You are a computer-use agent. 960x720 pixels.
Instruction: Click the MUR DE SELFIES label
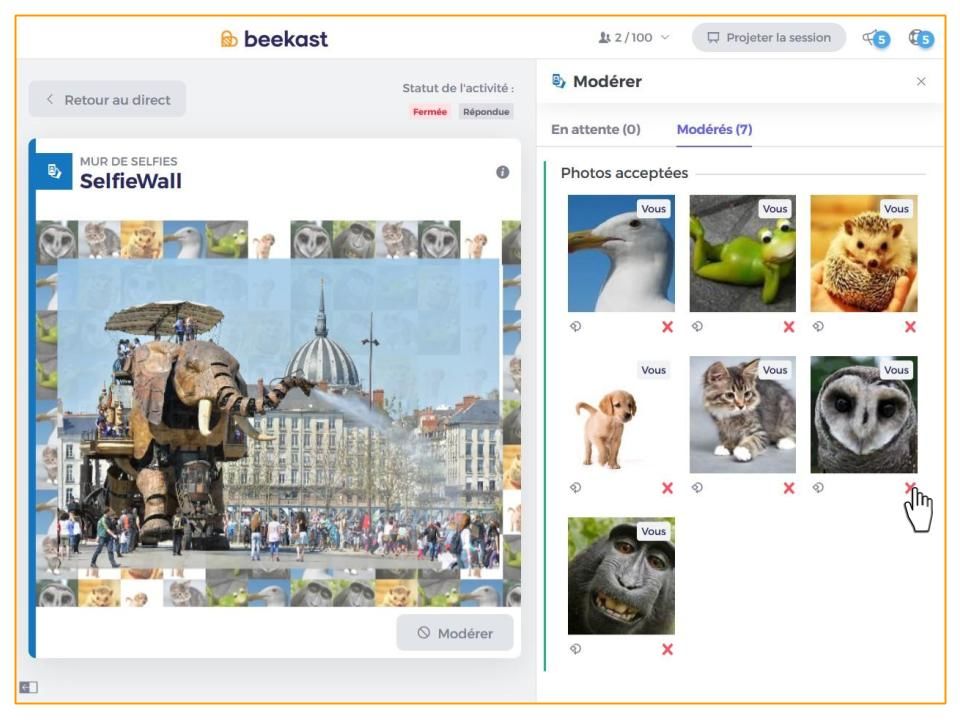[129, 161]
